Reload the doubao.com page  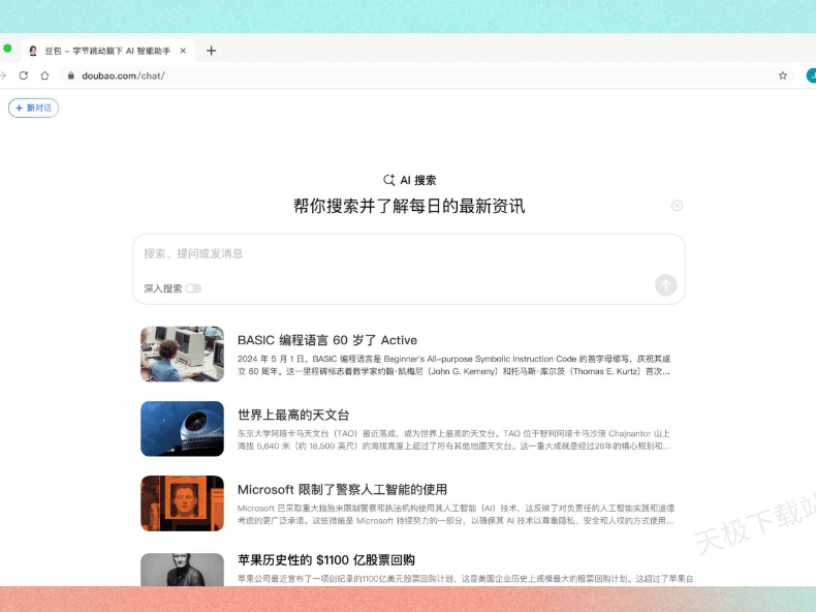coord(23,75)
